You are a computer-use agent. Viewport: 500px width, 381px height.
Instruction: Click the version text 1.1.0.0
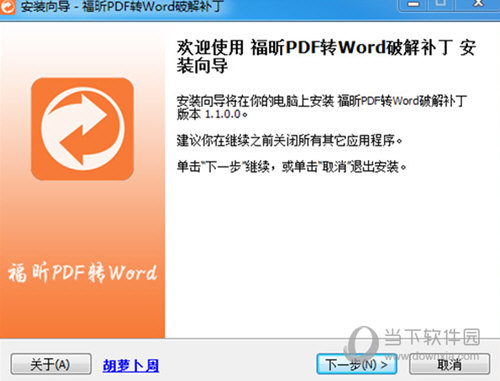tap(223, 114)
